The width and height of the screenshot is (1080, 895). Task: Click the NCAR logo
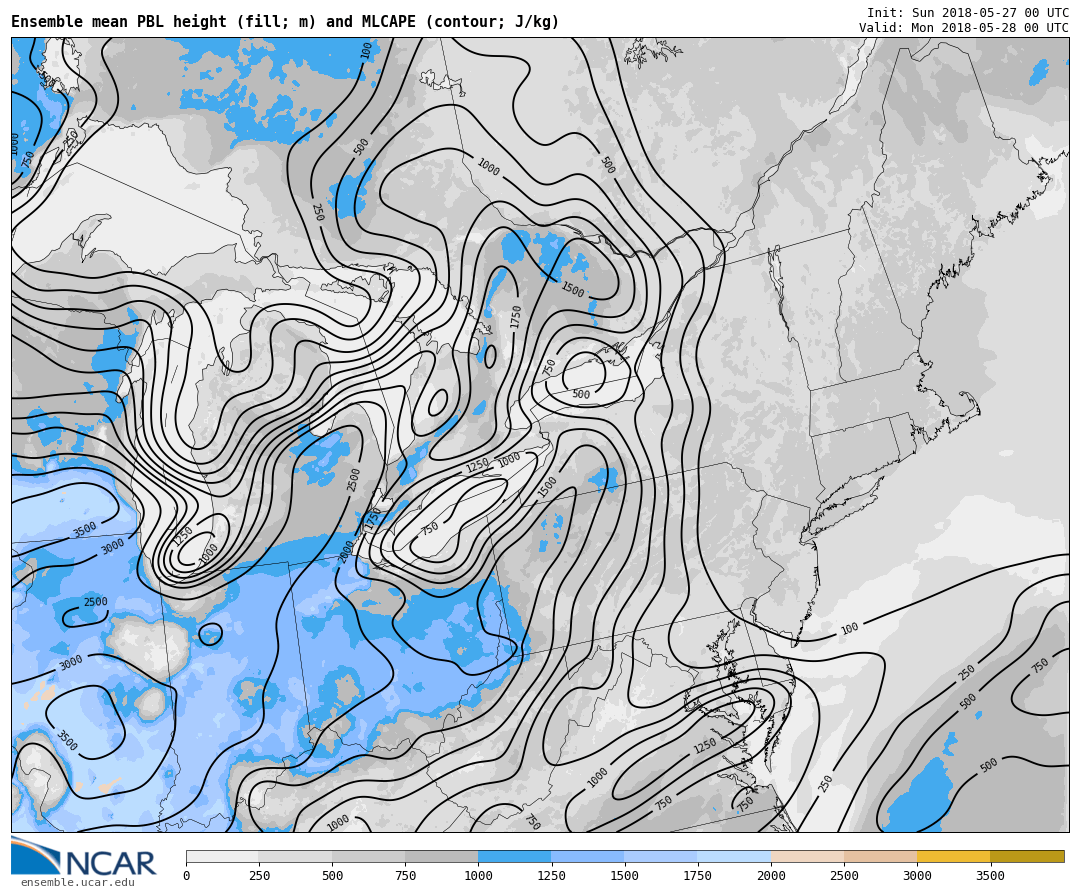[83, 856]
